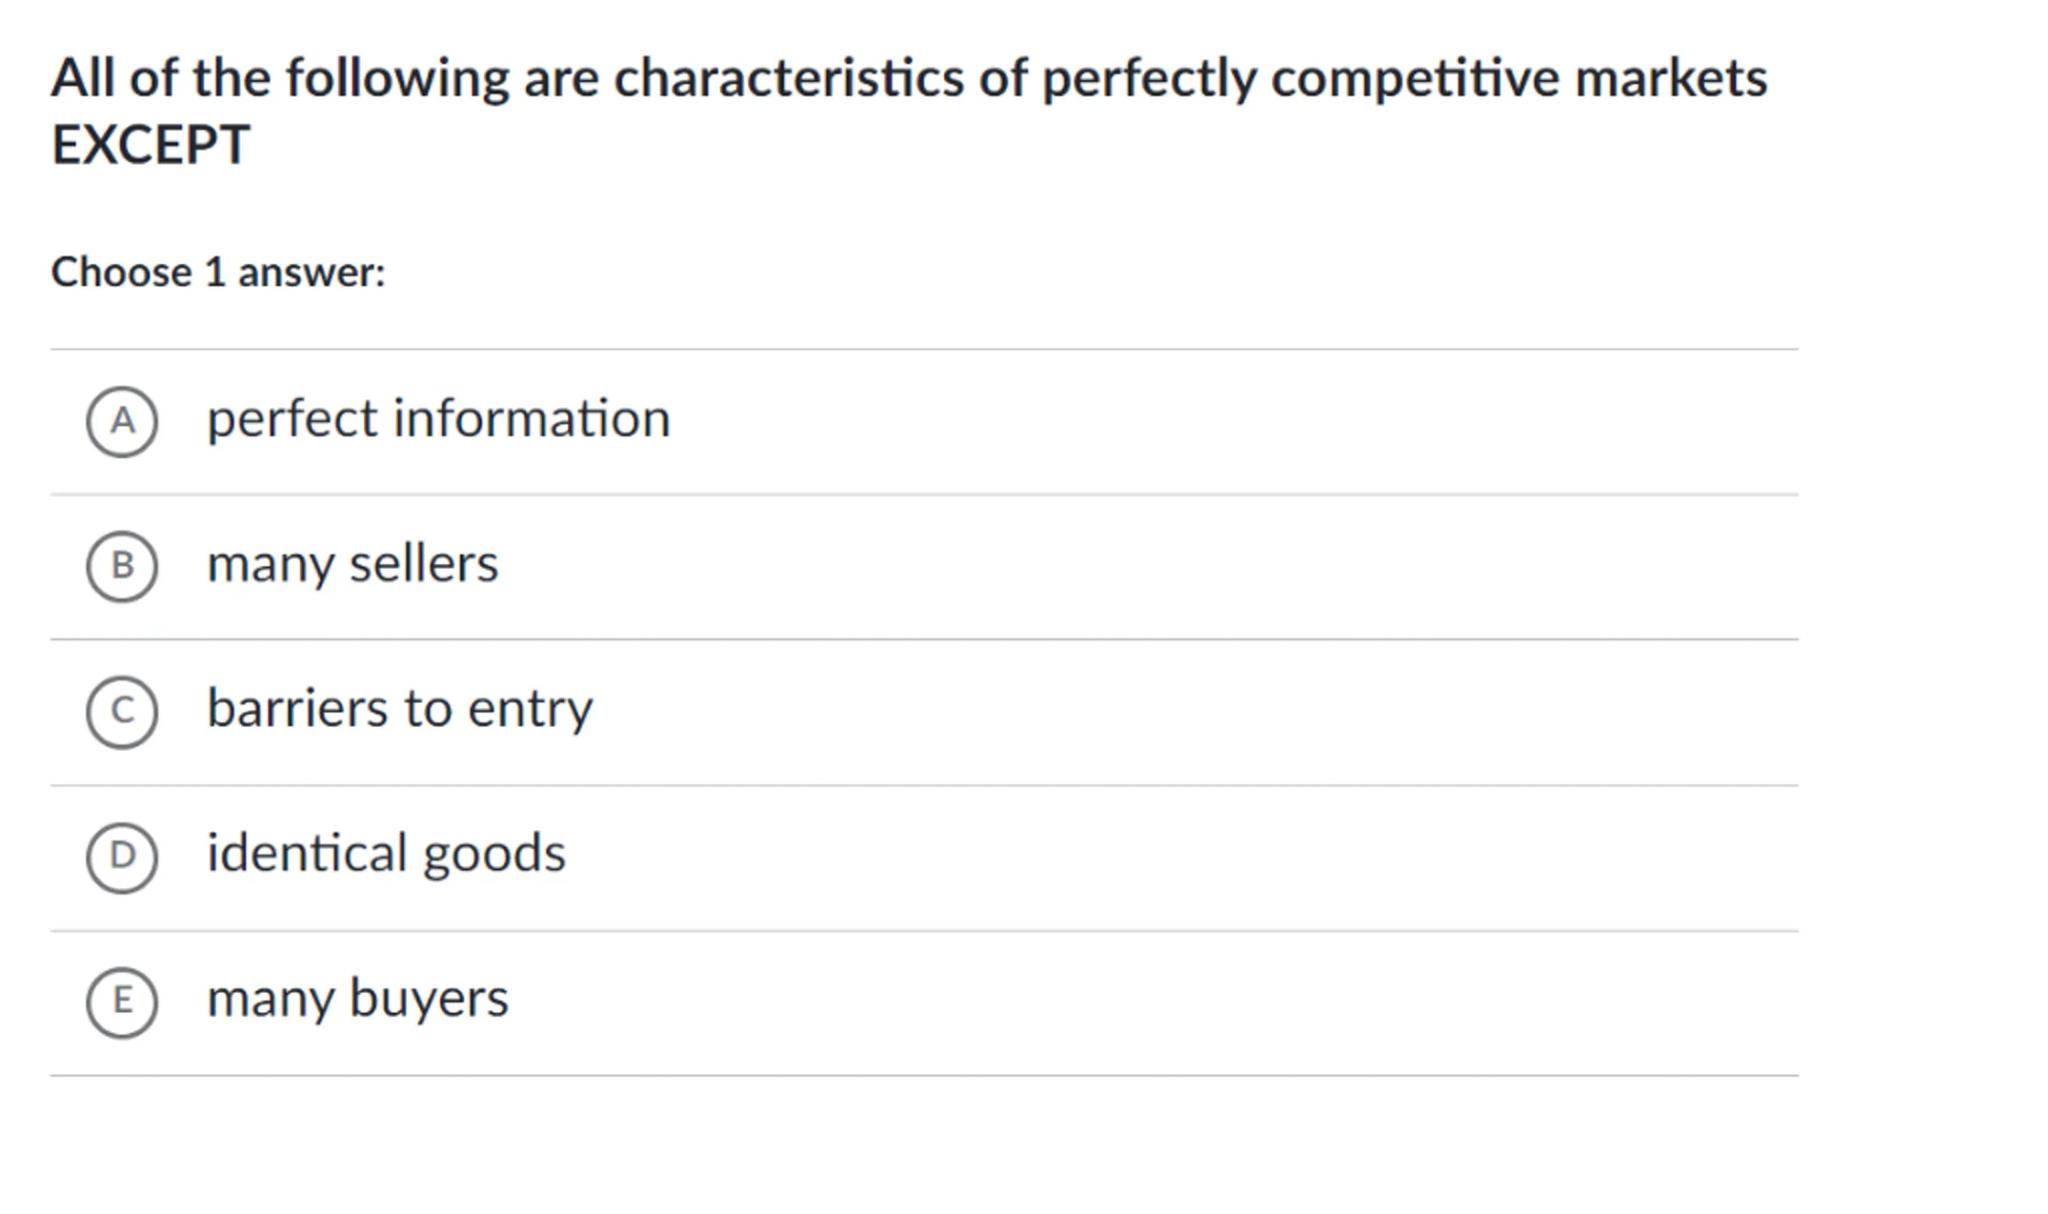Click the word 'characteristics' in the question
This screenshot has width=2048, height=1214.
pos(788,79)
